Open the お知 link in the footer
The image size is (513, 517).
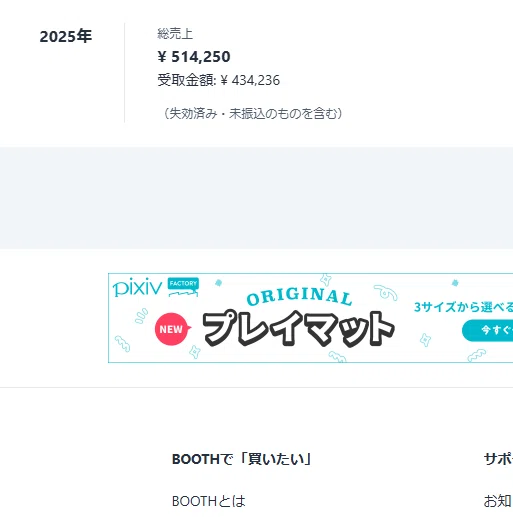(498, 501)
